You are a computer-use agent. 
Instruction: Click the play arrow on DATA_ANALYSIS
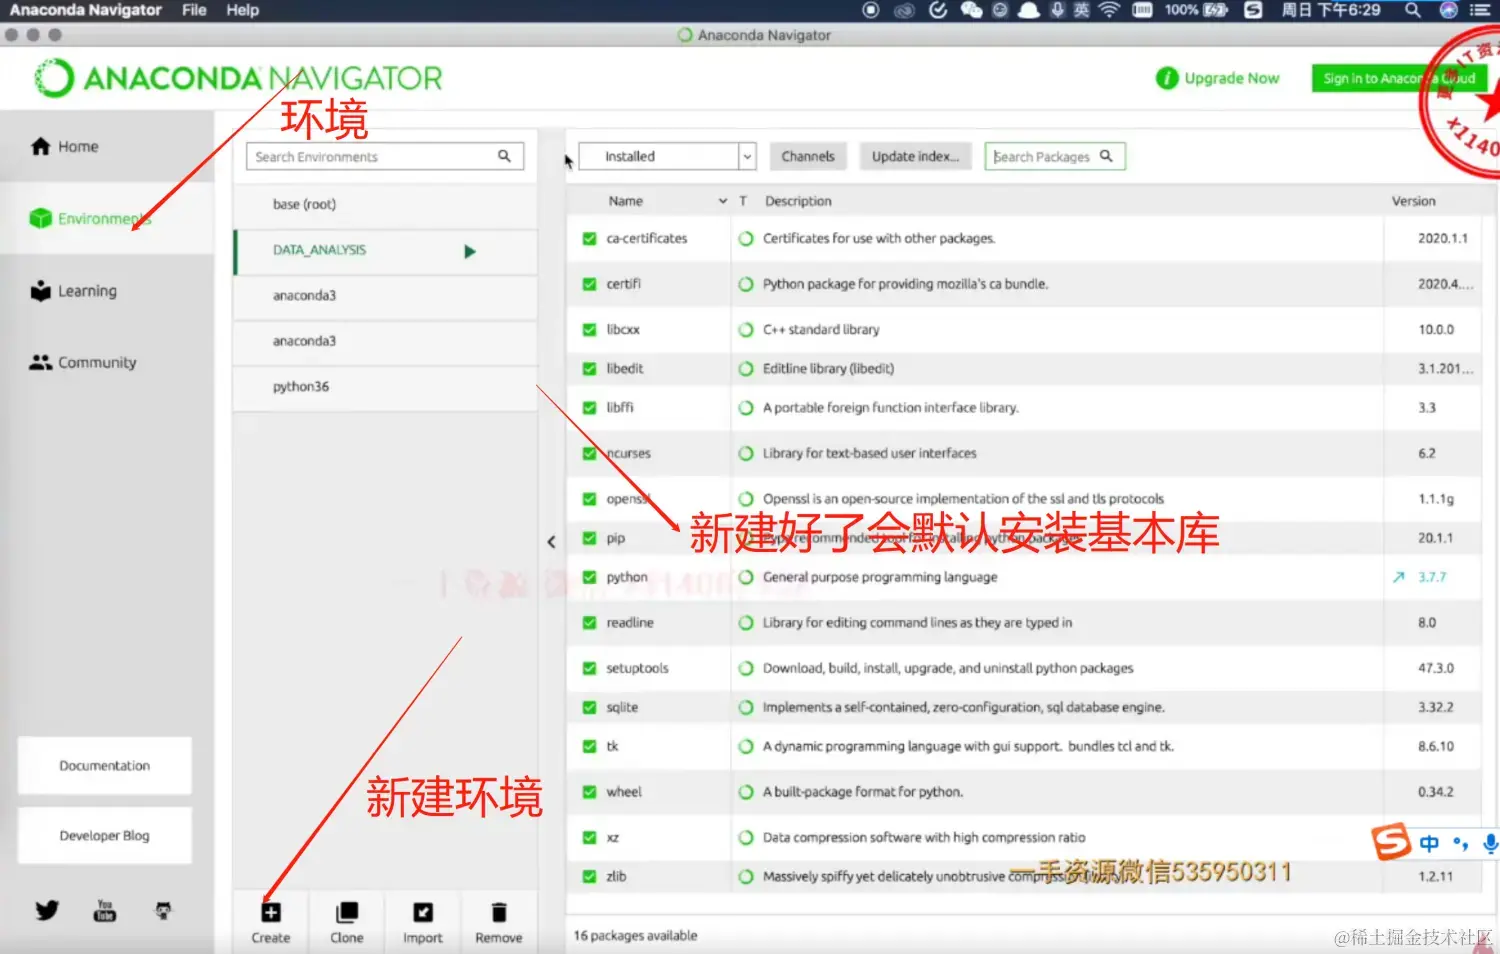[470, 251]
